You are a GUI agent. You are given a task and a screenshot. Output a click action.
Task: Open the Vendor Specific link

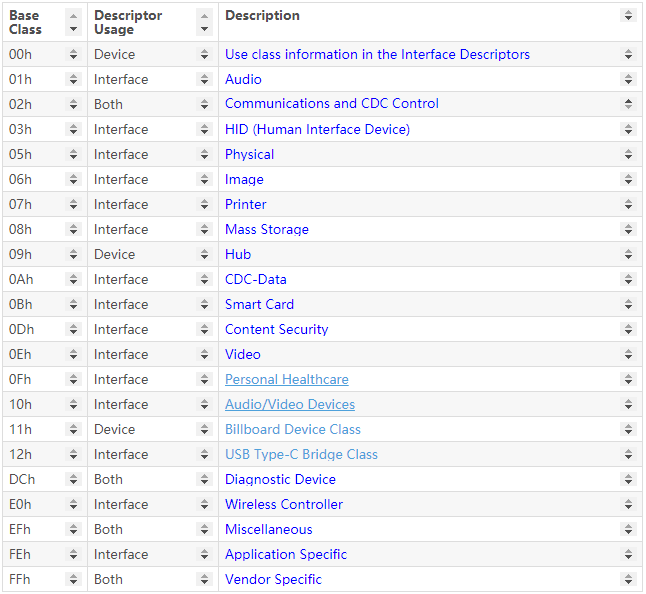273,579
